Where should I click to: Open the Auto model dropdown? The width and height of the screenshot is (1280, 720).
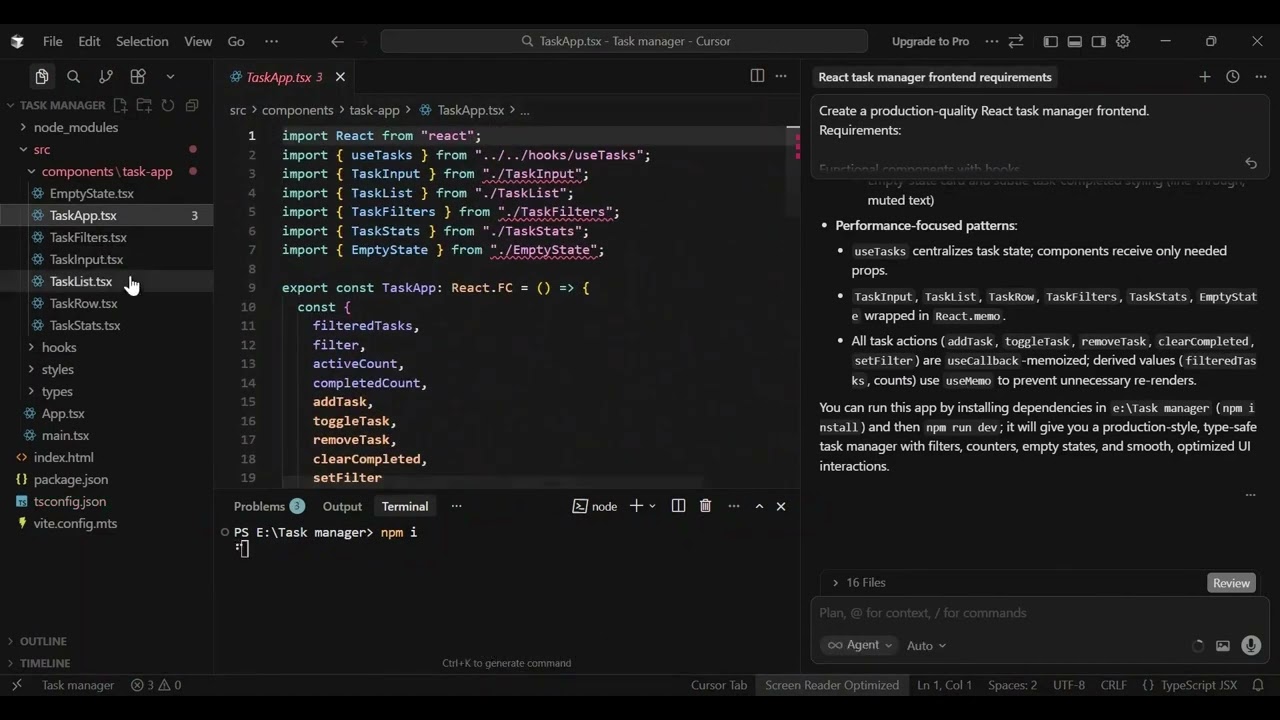pyautogui.click(x=926, y=646)
